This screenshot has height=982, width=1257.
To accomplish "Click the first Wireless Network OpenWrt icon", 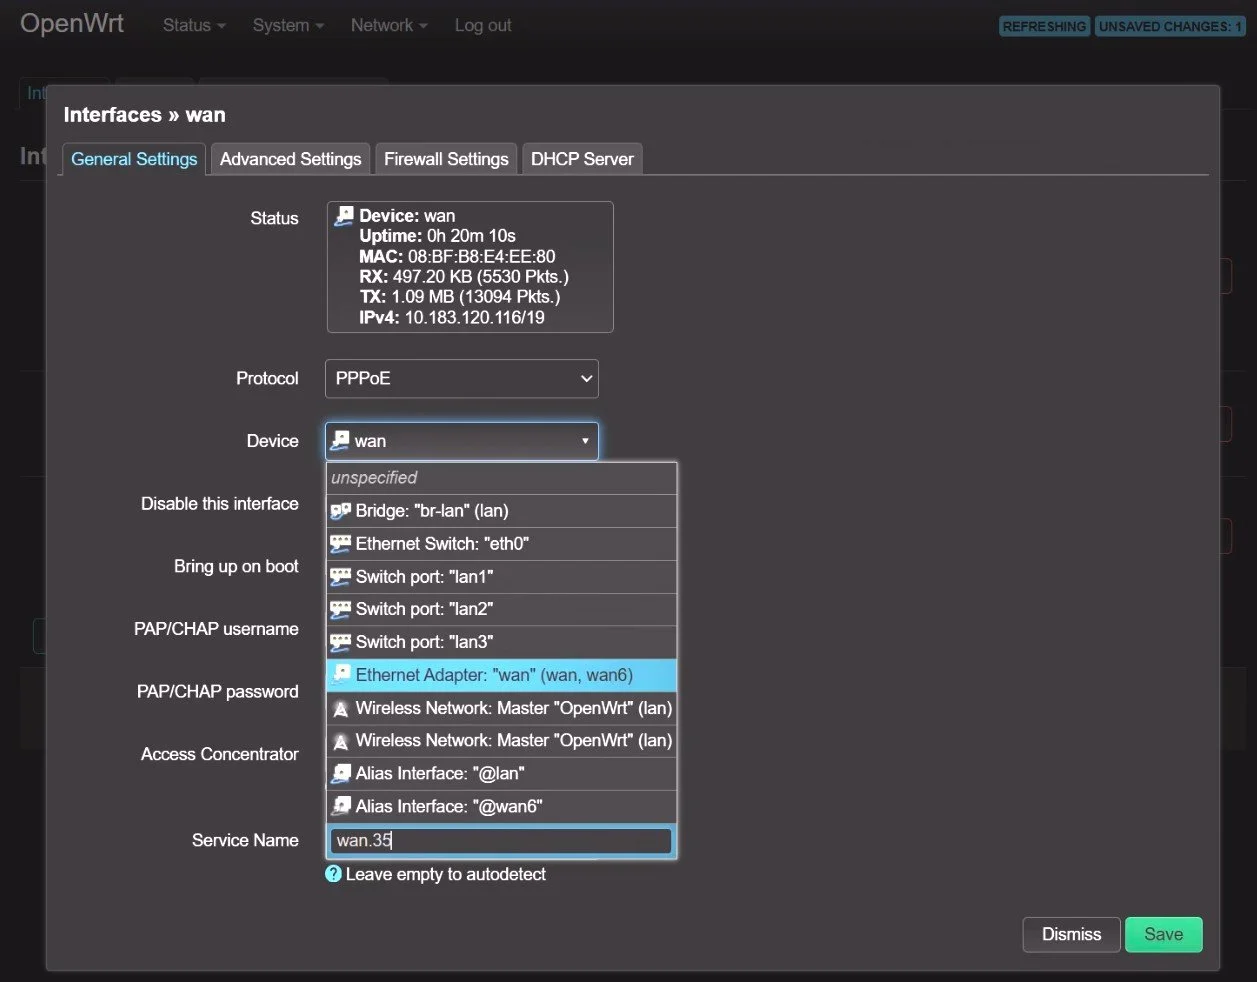I will (x=340, y=708).
